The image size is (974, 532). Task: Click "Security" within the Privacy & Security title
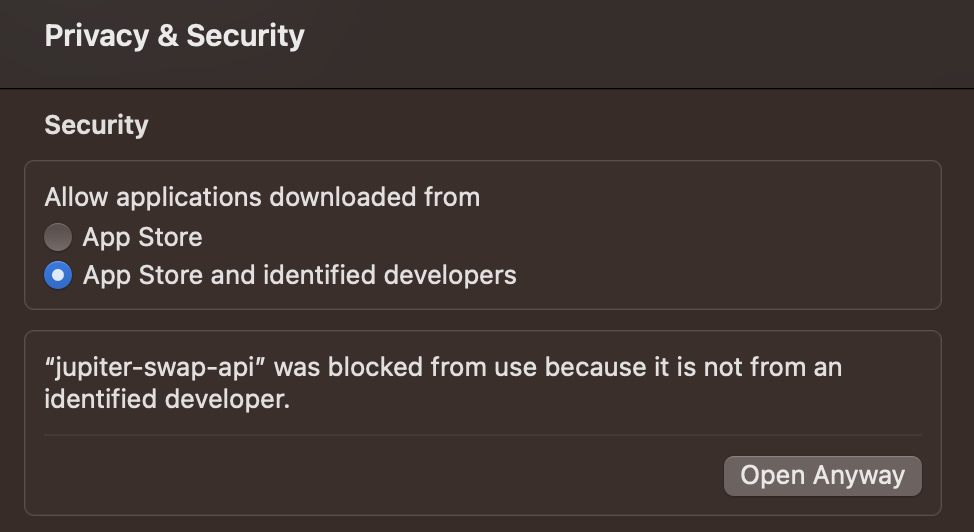[245, 36]
